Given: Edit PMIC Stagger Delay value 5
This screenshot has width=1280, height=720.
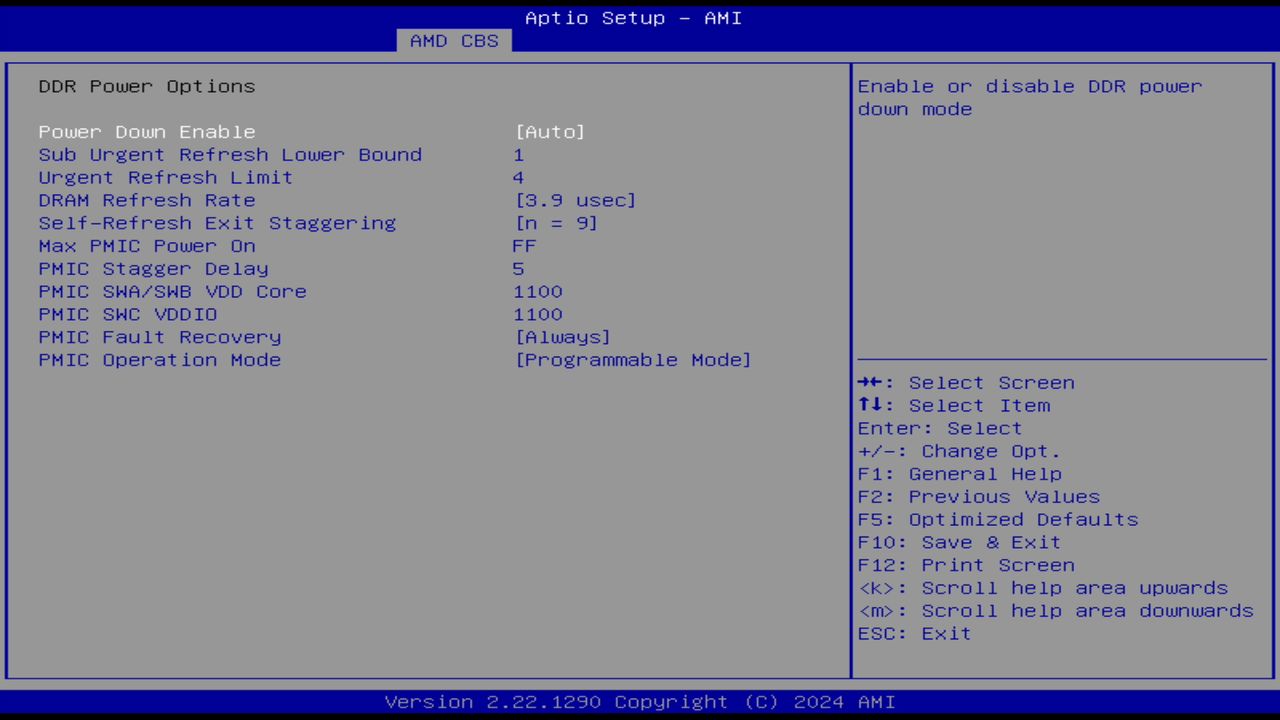Looking at the screenshot, I should click(518, 269).
